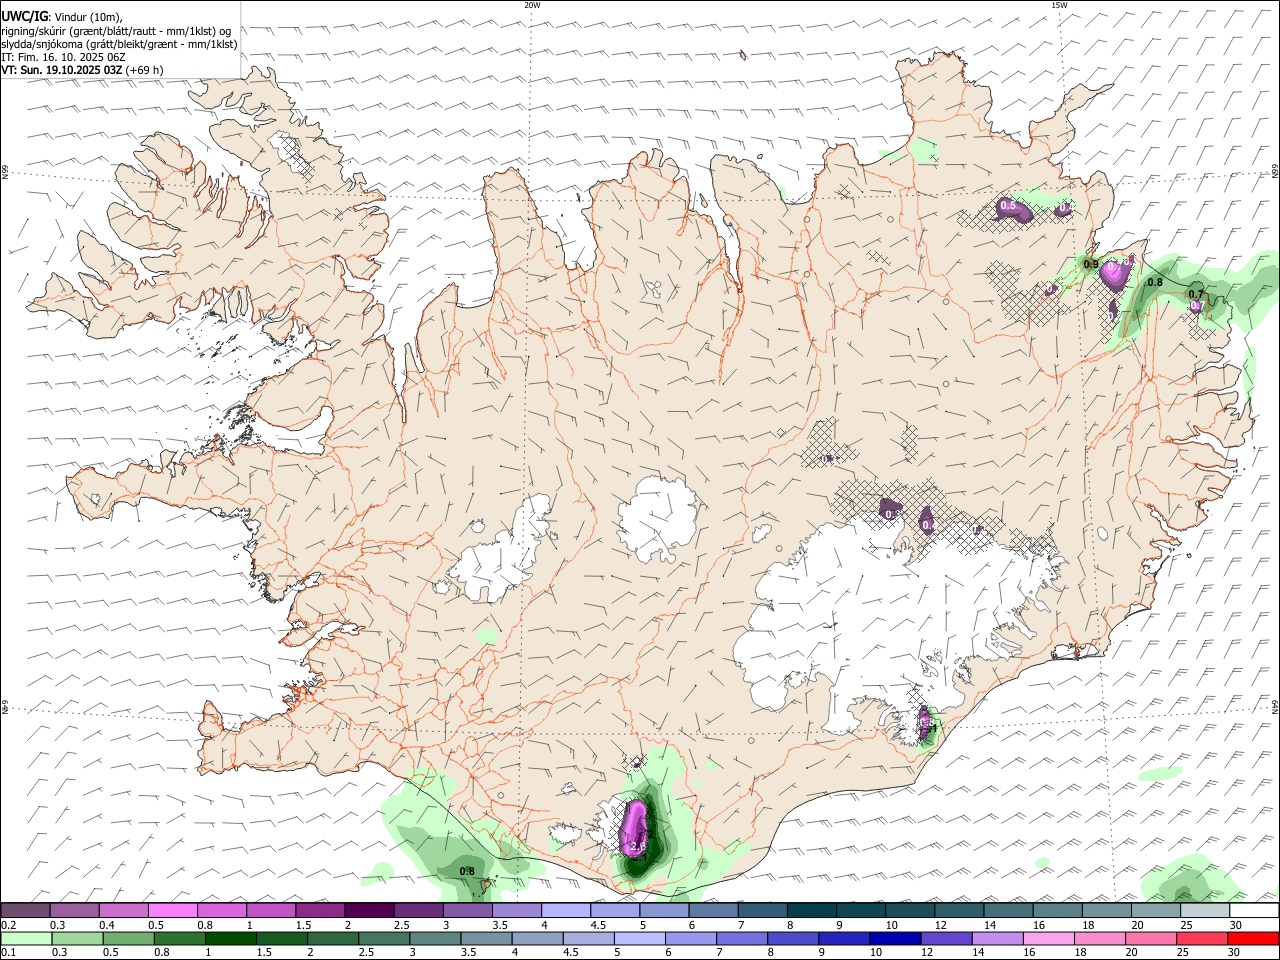This screenshot has width=1280, height=960.
Task: Click the 30 label ending the lower scale
Action: coord(1236,953)
